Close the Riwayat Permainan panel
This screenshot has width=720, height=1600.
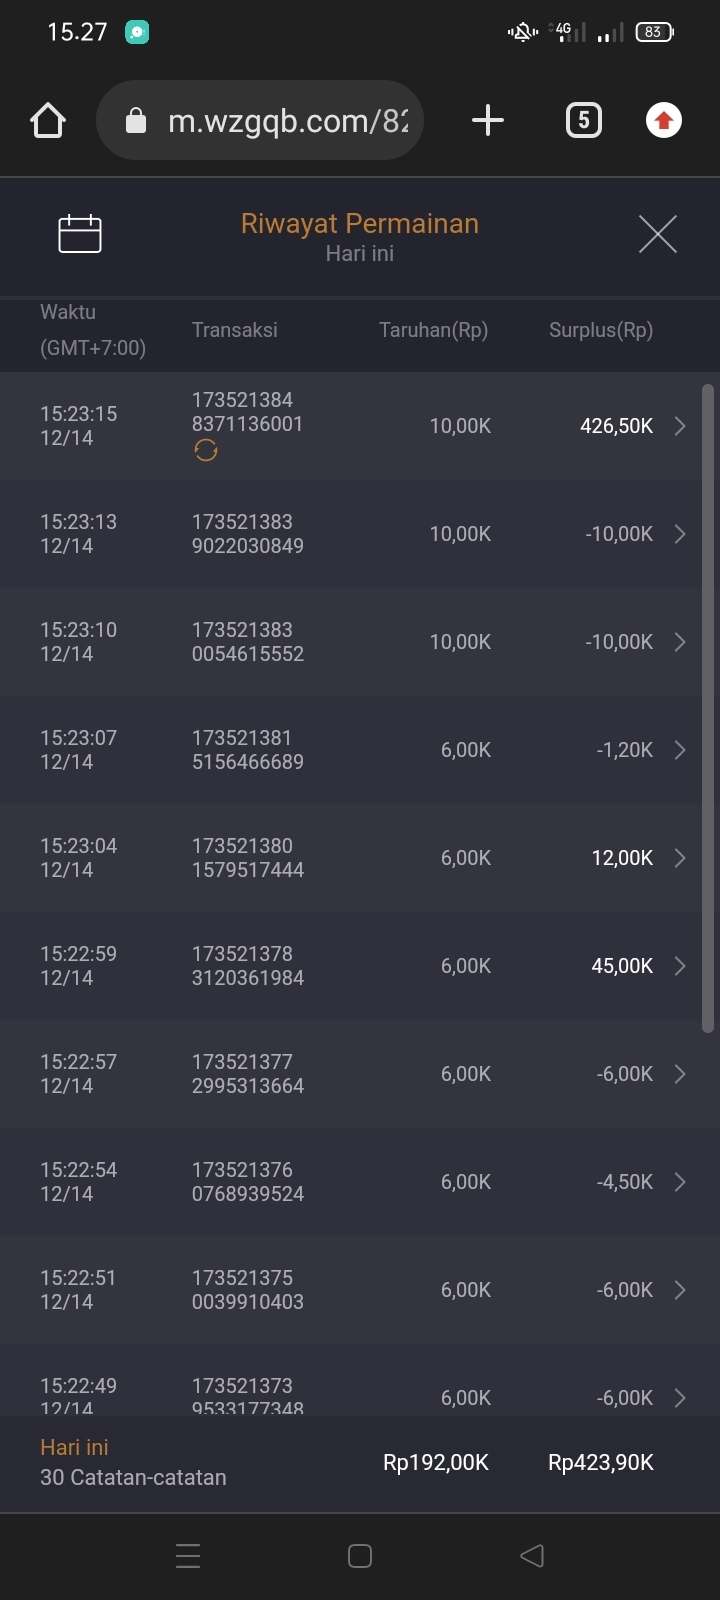[x=657, y=234]
